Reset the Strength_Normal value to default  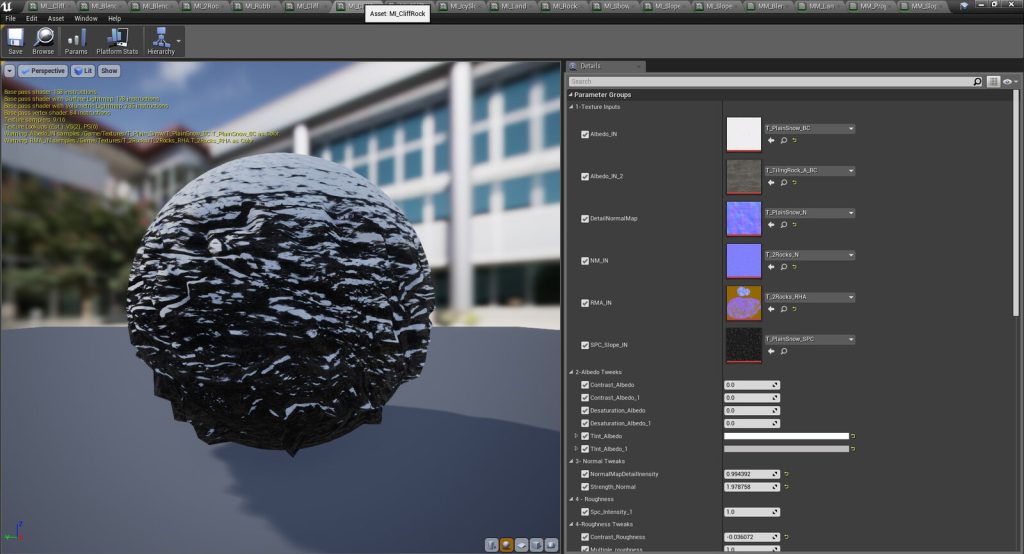(x=787, y=486)
